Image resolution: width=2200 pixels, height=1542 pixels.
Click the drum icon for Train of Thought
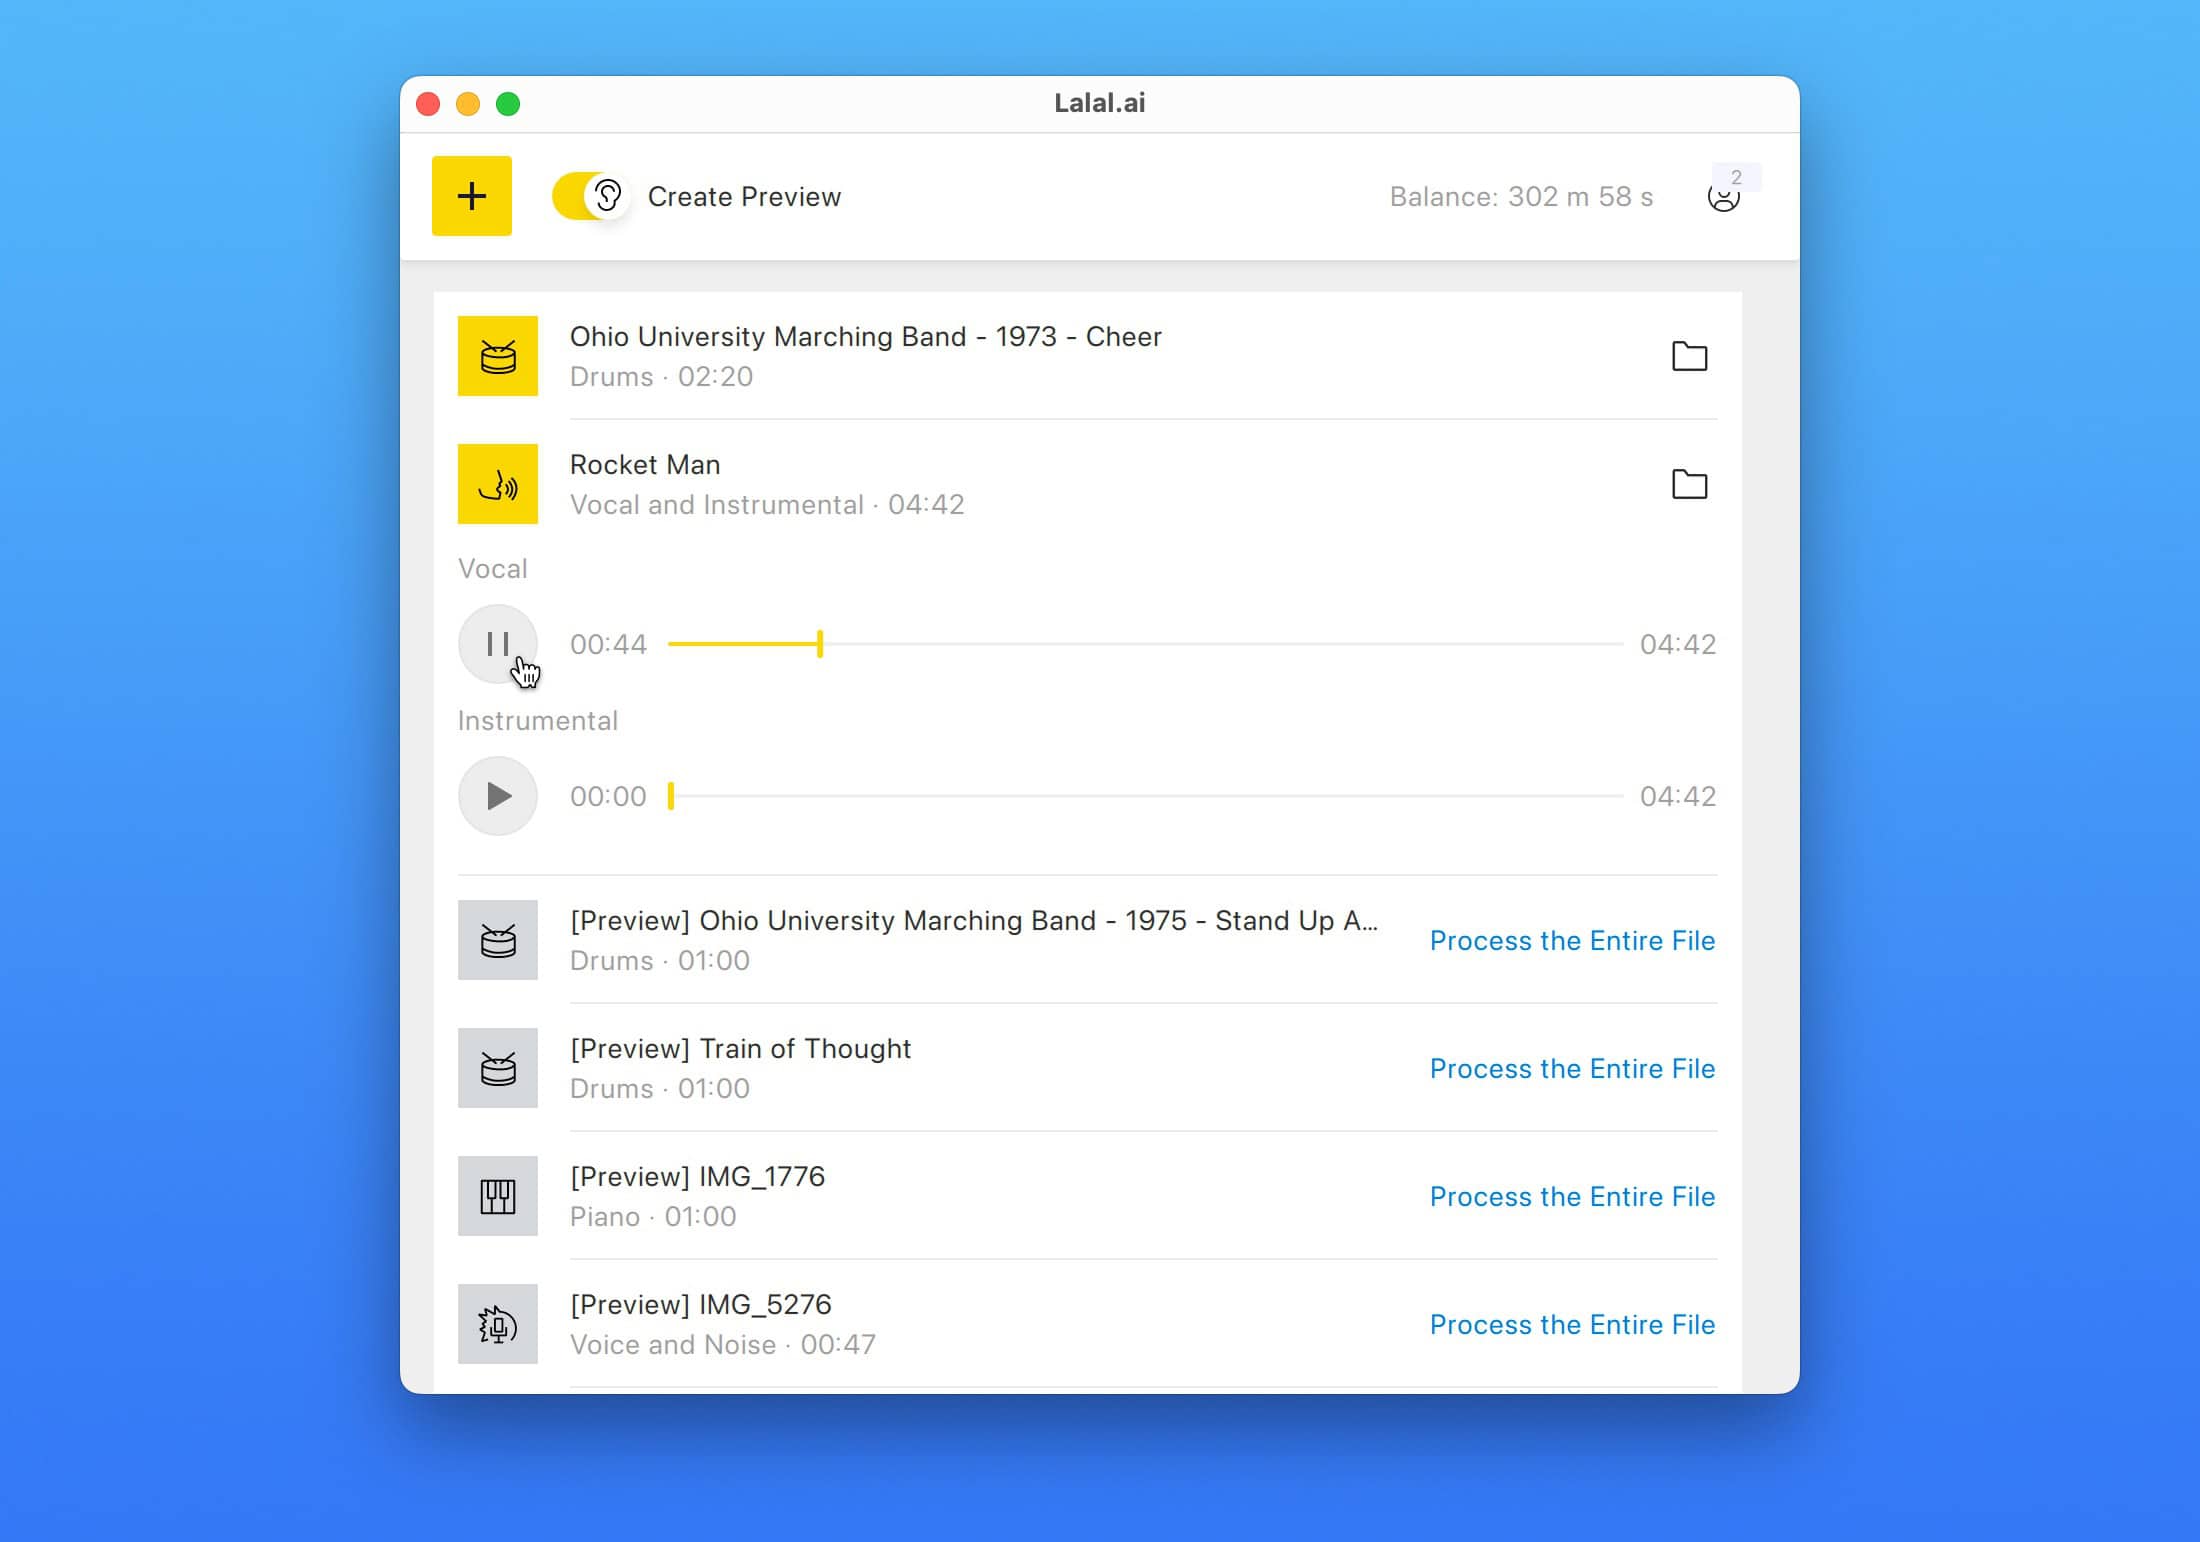pyautogui.click(x=498, y=1068)
